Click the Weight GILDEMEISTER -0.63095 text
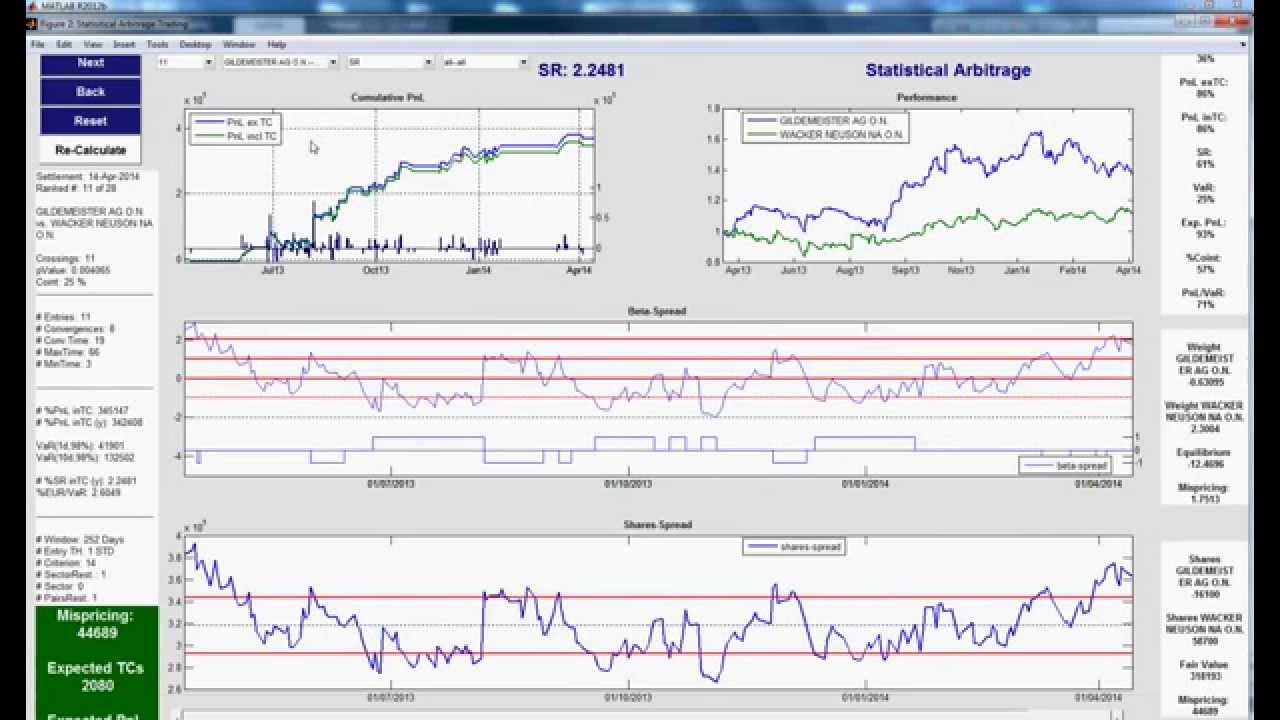 pyautogui.click(x=1204, y=364)
